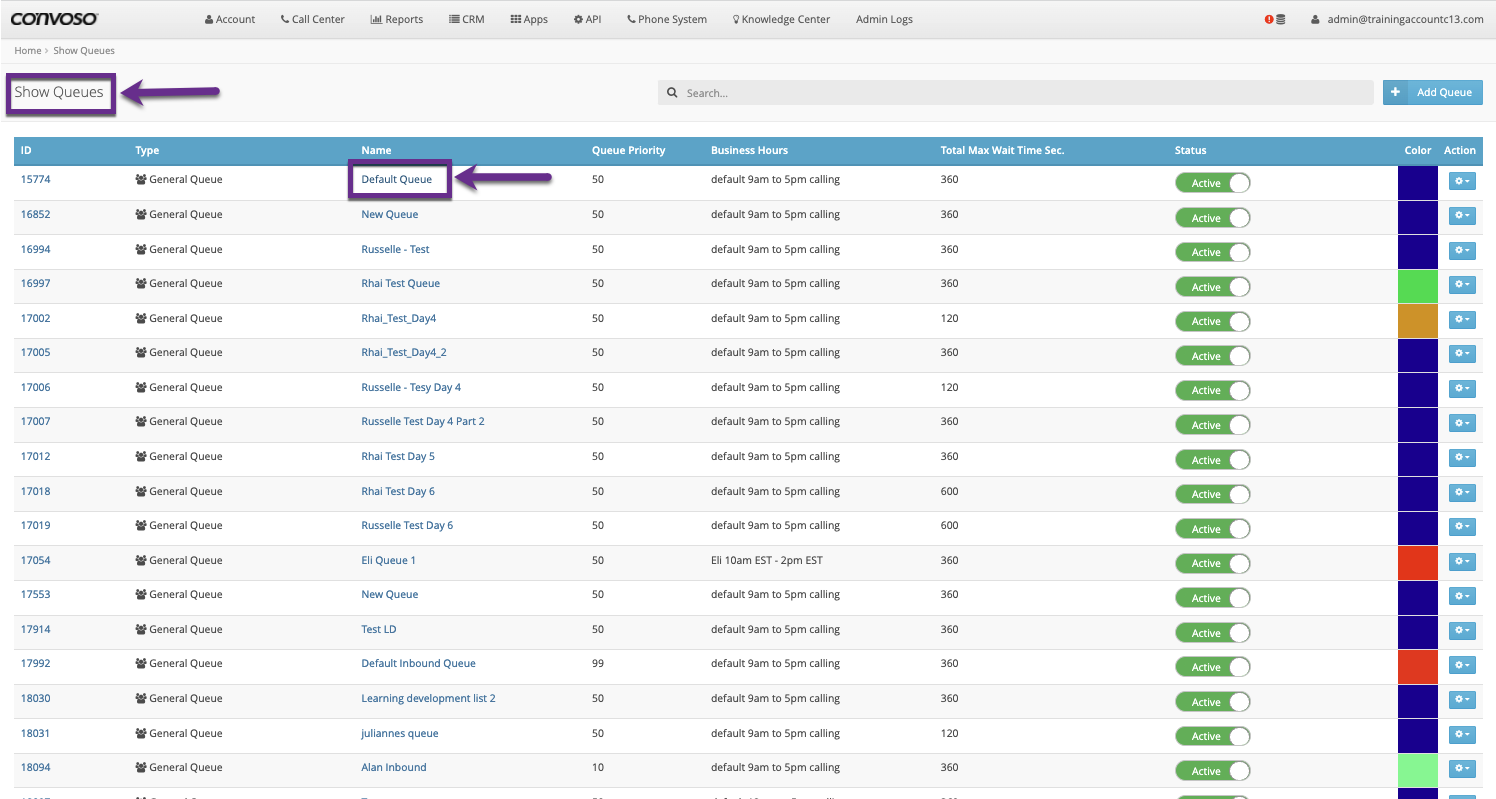The width and height of the screenshot is (1496, 799).
Task: Click the Convoso logo
Action: tap(55, 19)
